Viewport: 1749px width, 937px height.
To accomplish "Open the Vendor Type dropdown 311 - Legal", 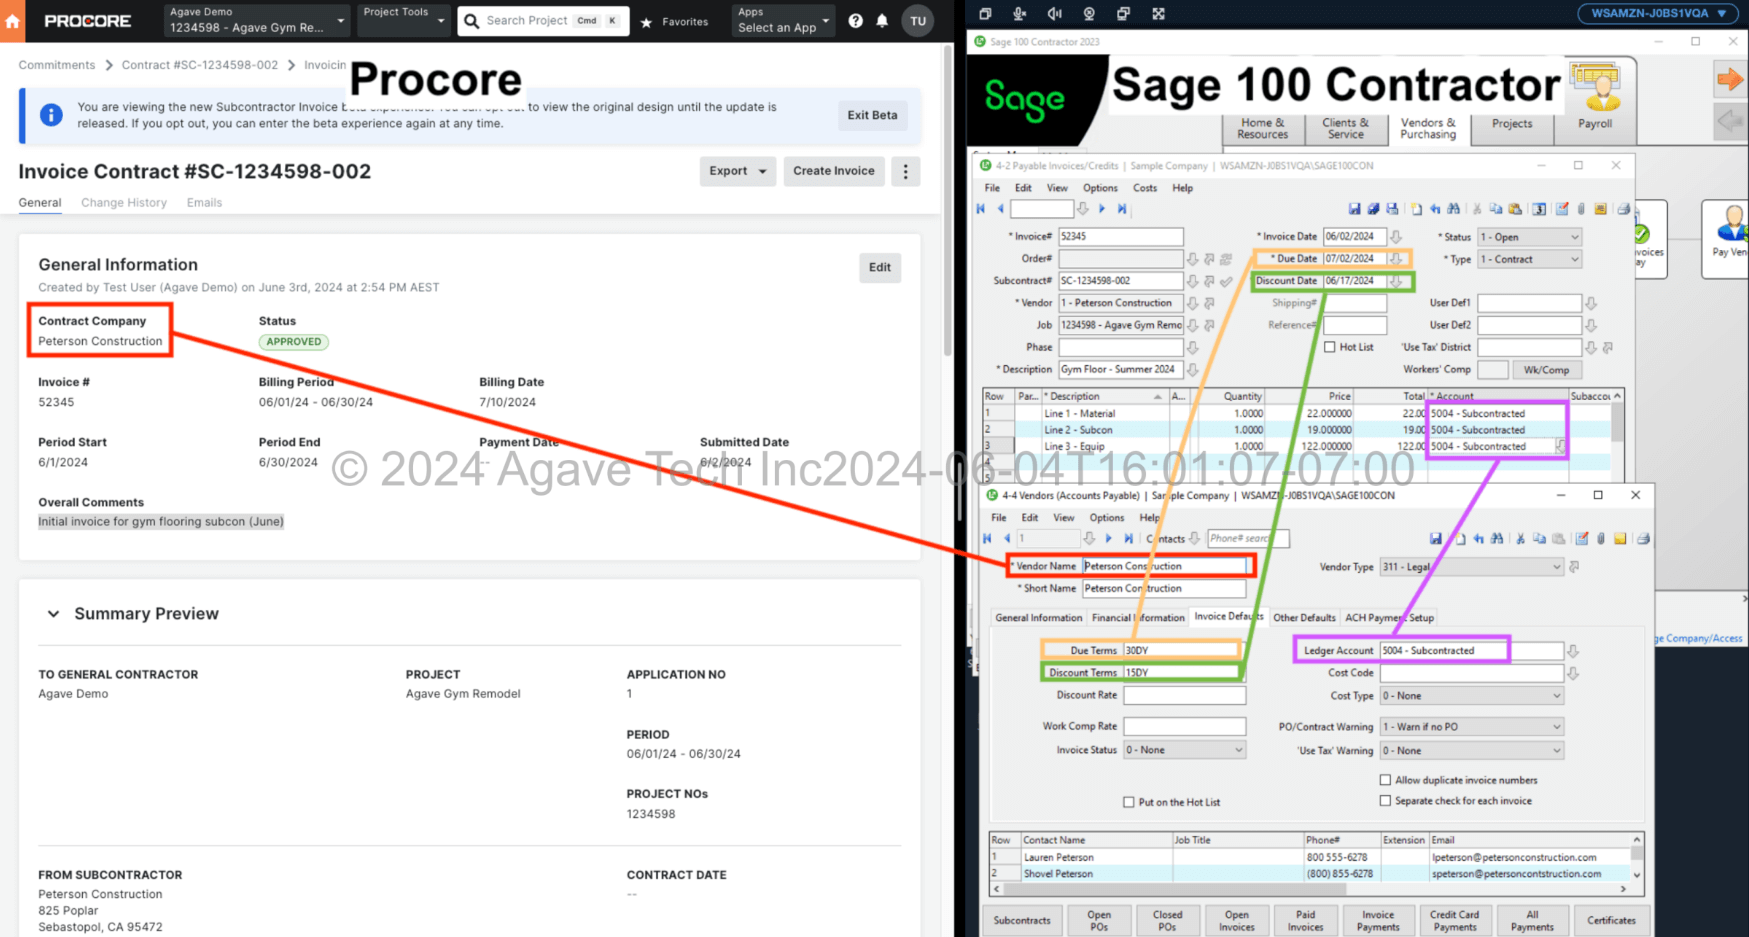I will click(1471, 567).
